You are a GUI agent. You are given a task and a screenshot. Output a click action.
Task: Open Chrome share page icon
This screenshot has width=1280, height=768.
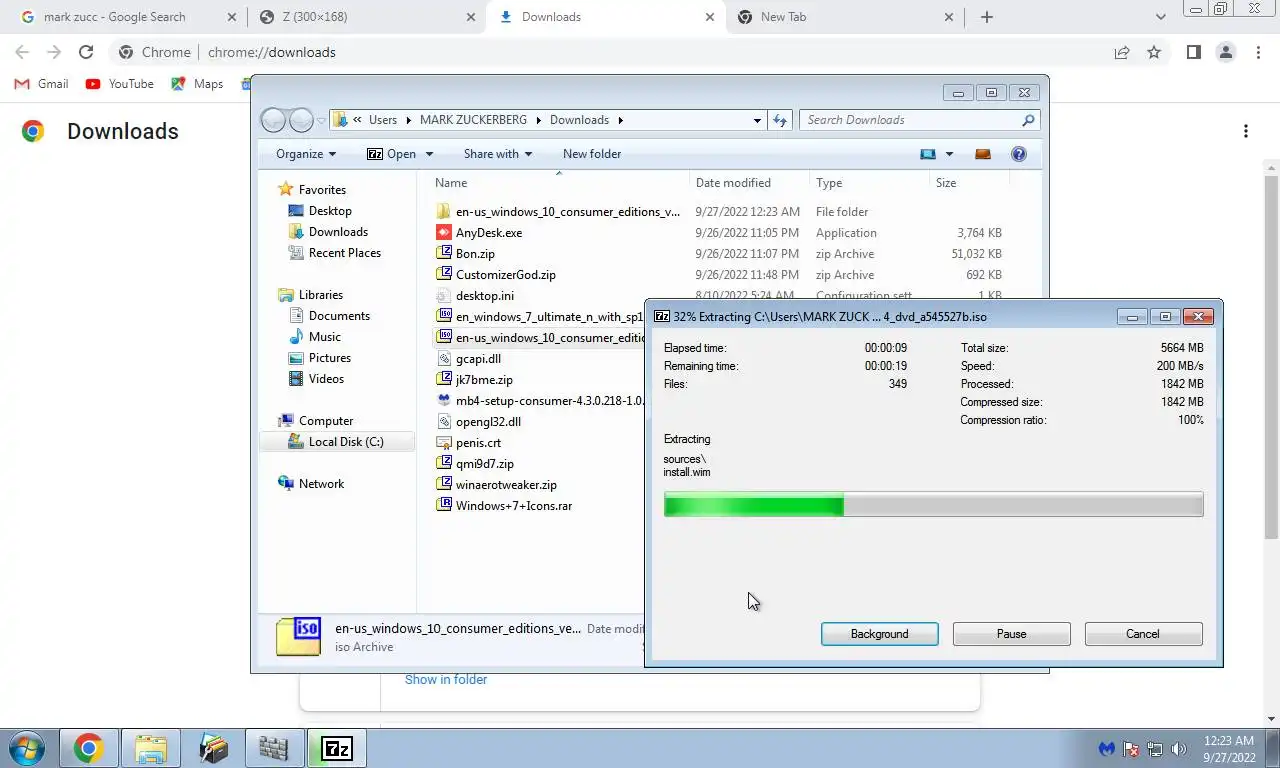click(x=1122, y=52)
